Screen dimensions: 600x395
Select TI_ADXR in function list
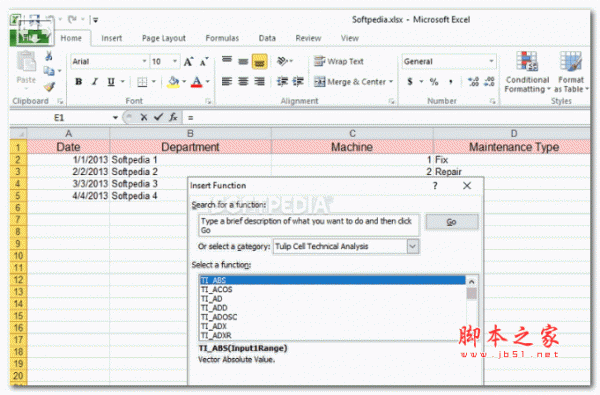[x=333, y=336]
